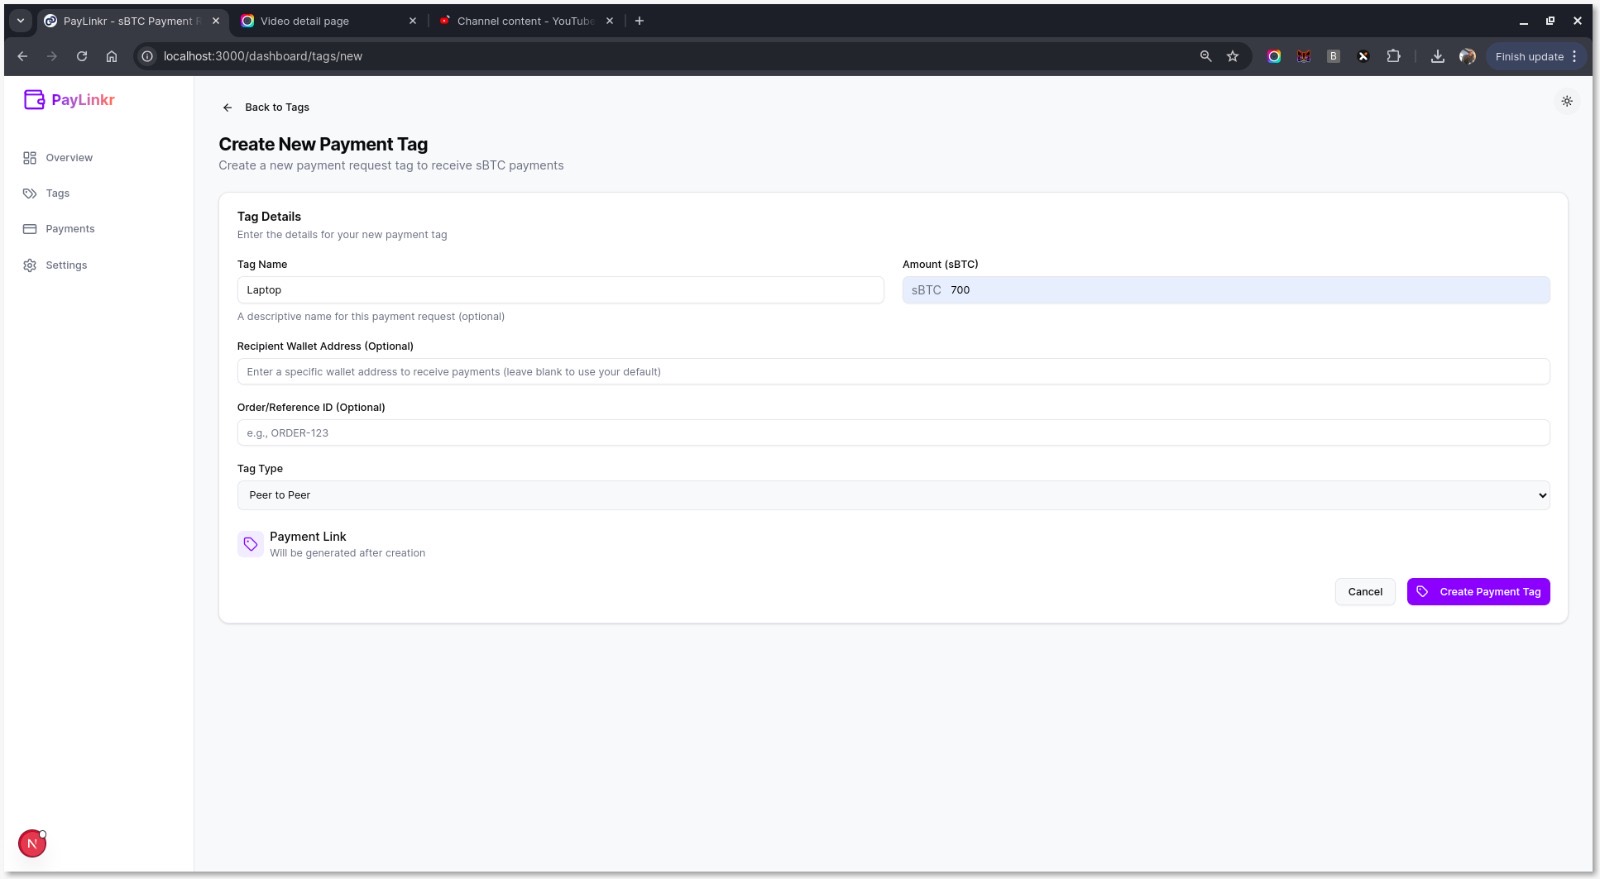Click the browser Home button
The height and width of the screenshot is (879, 1600).
[x=112, y=56]
